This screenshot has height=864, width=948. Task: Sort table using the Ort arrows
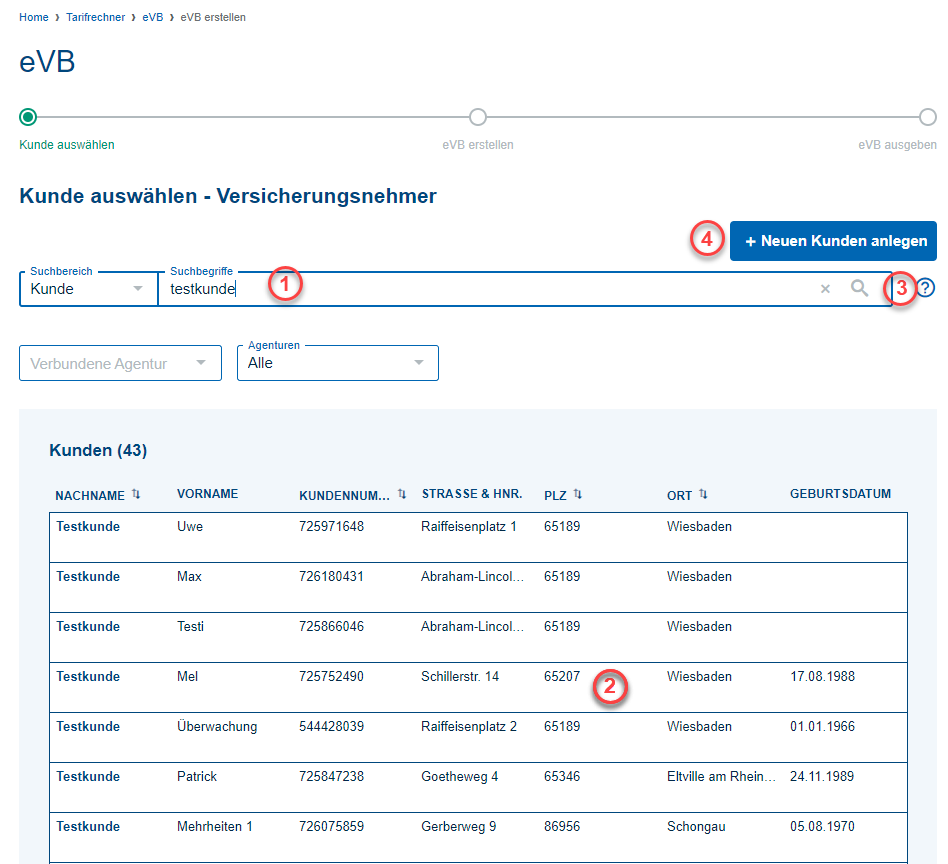[703, 494]
